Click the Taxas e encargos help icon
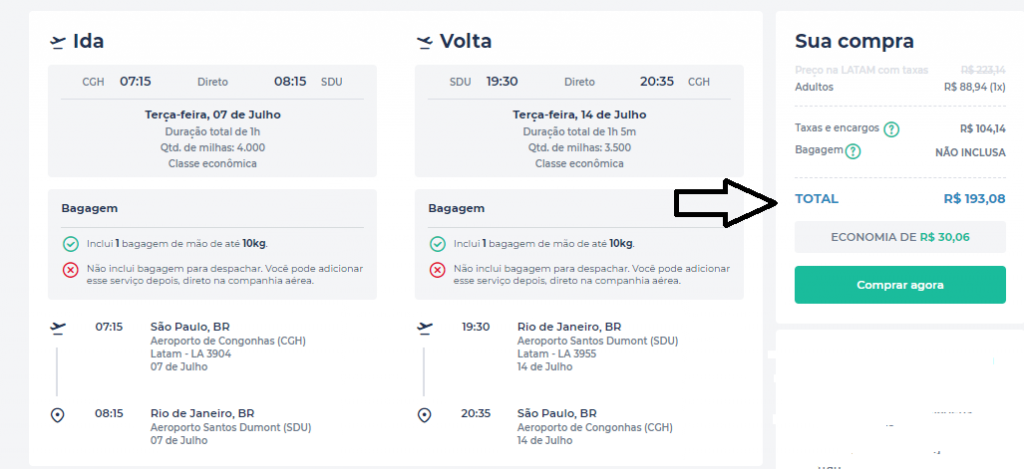1024x469 pixels. (x=891, y=129)
